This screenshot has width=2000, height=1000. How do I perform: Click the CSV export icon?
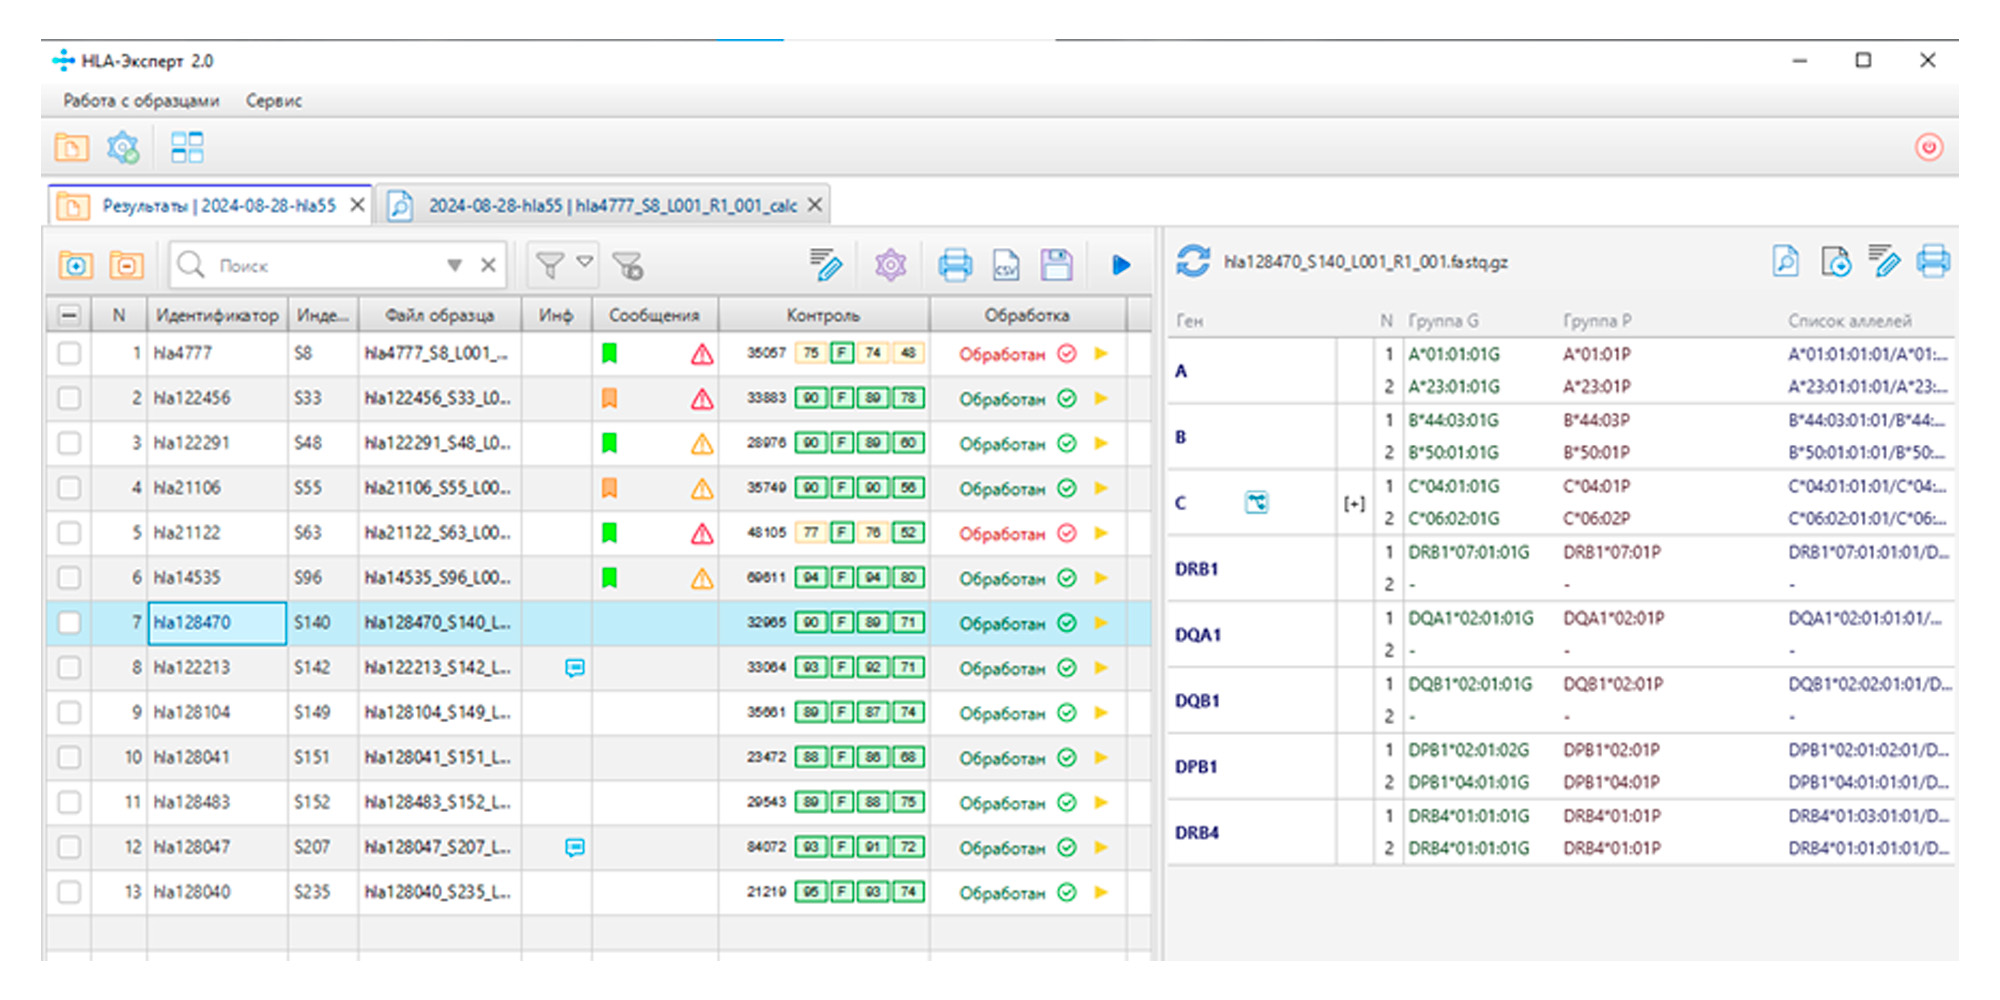coord(1005,266)
